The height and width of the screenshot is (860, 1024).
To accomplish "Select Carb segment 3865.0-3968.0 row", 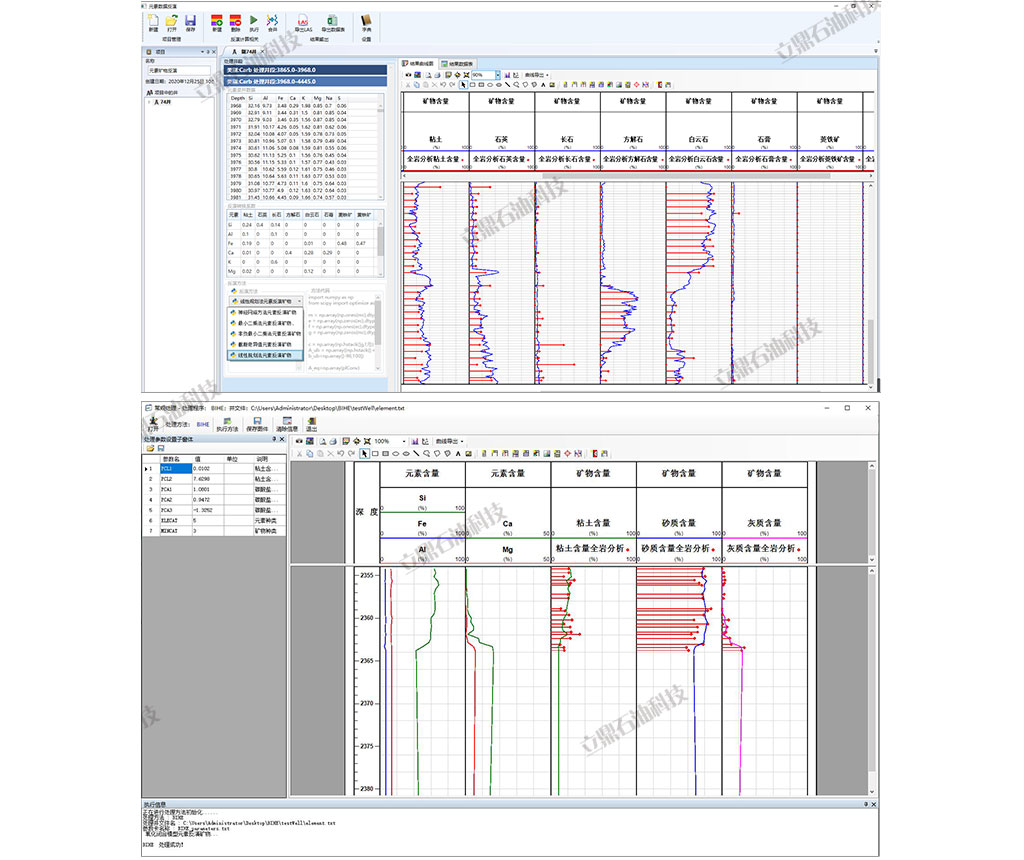I will click(306, 70).
